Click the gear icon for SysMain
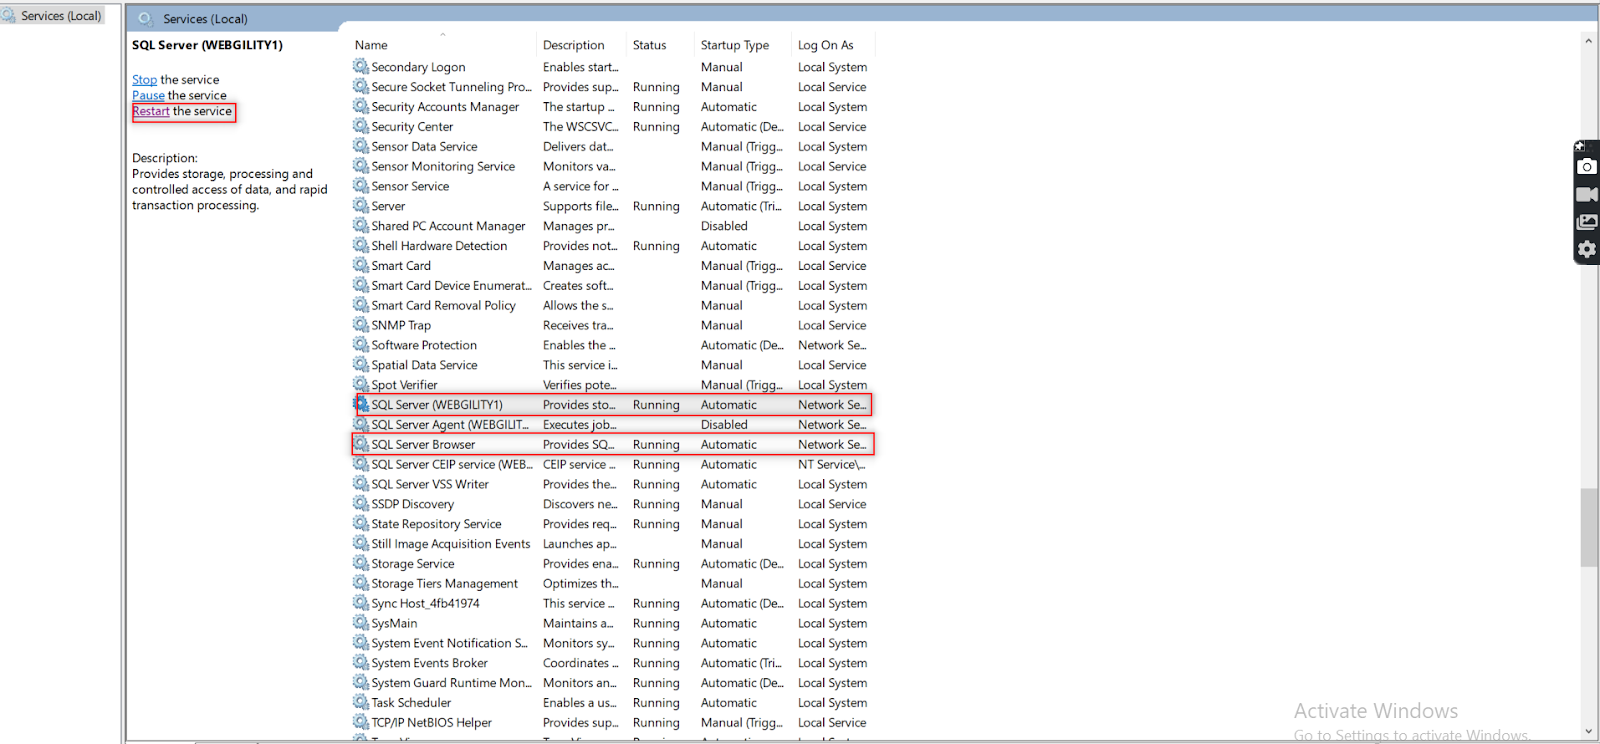Viewport: 1600px width, 744px height. coord(361,623)
